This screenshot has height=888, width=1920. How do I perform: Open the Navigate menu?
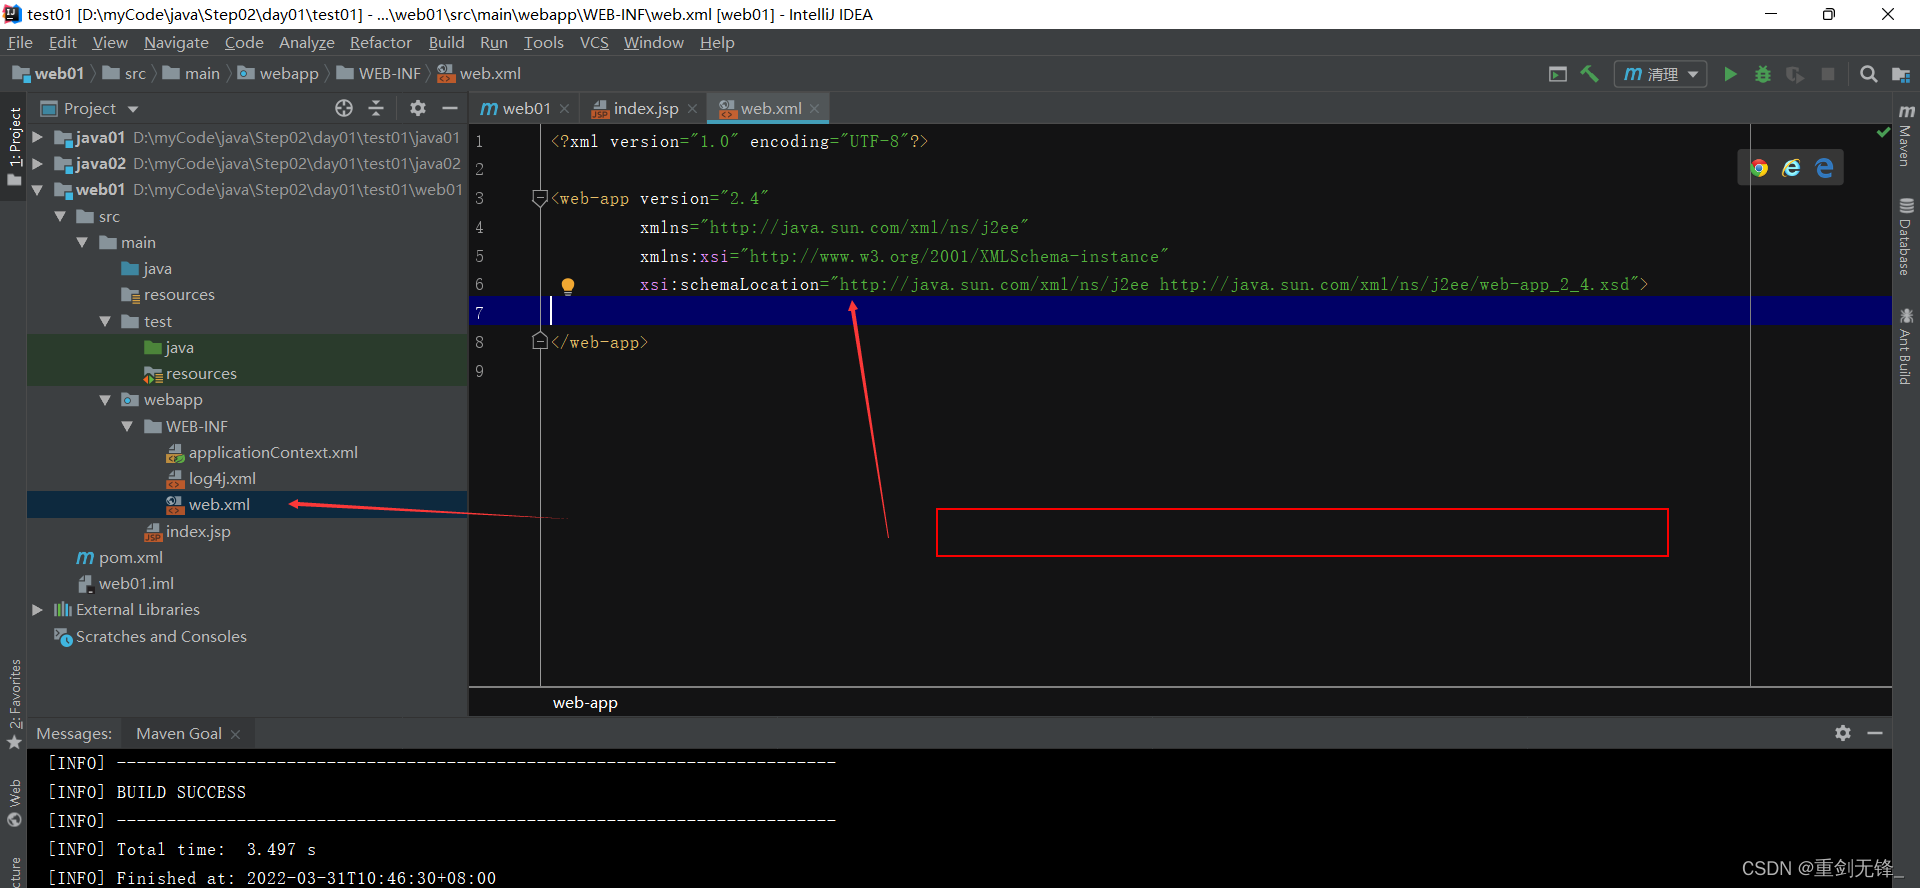coord(176,42)
